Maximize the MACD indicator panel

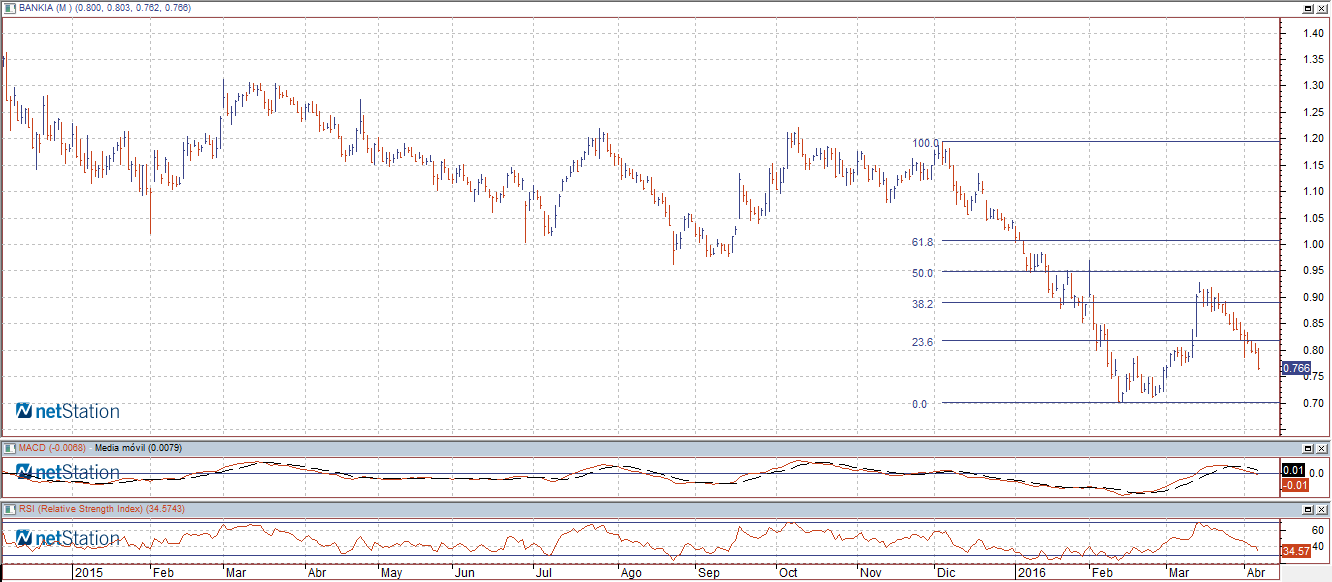1307,447
